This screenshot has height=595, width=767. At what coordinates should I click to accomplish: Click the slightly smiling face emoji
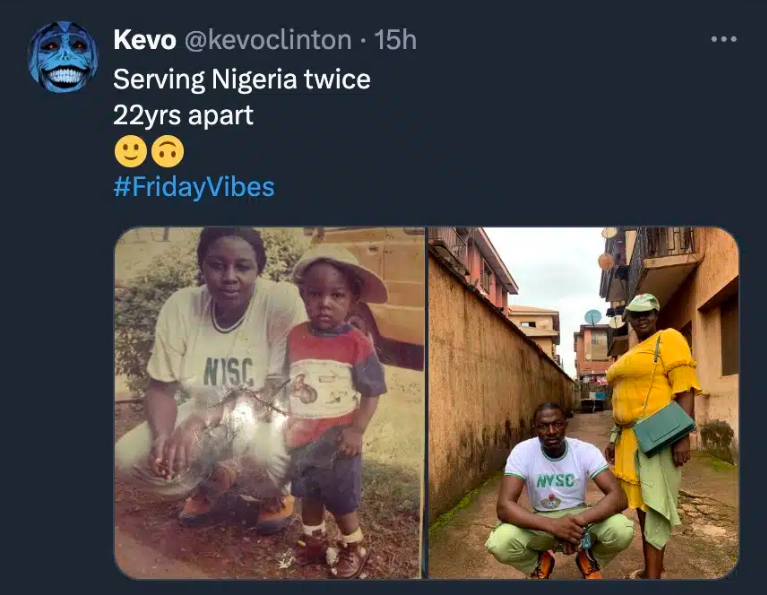130,152
